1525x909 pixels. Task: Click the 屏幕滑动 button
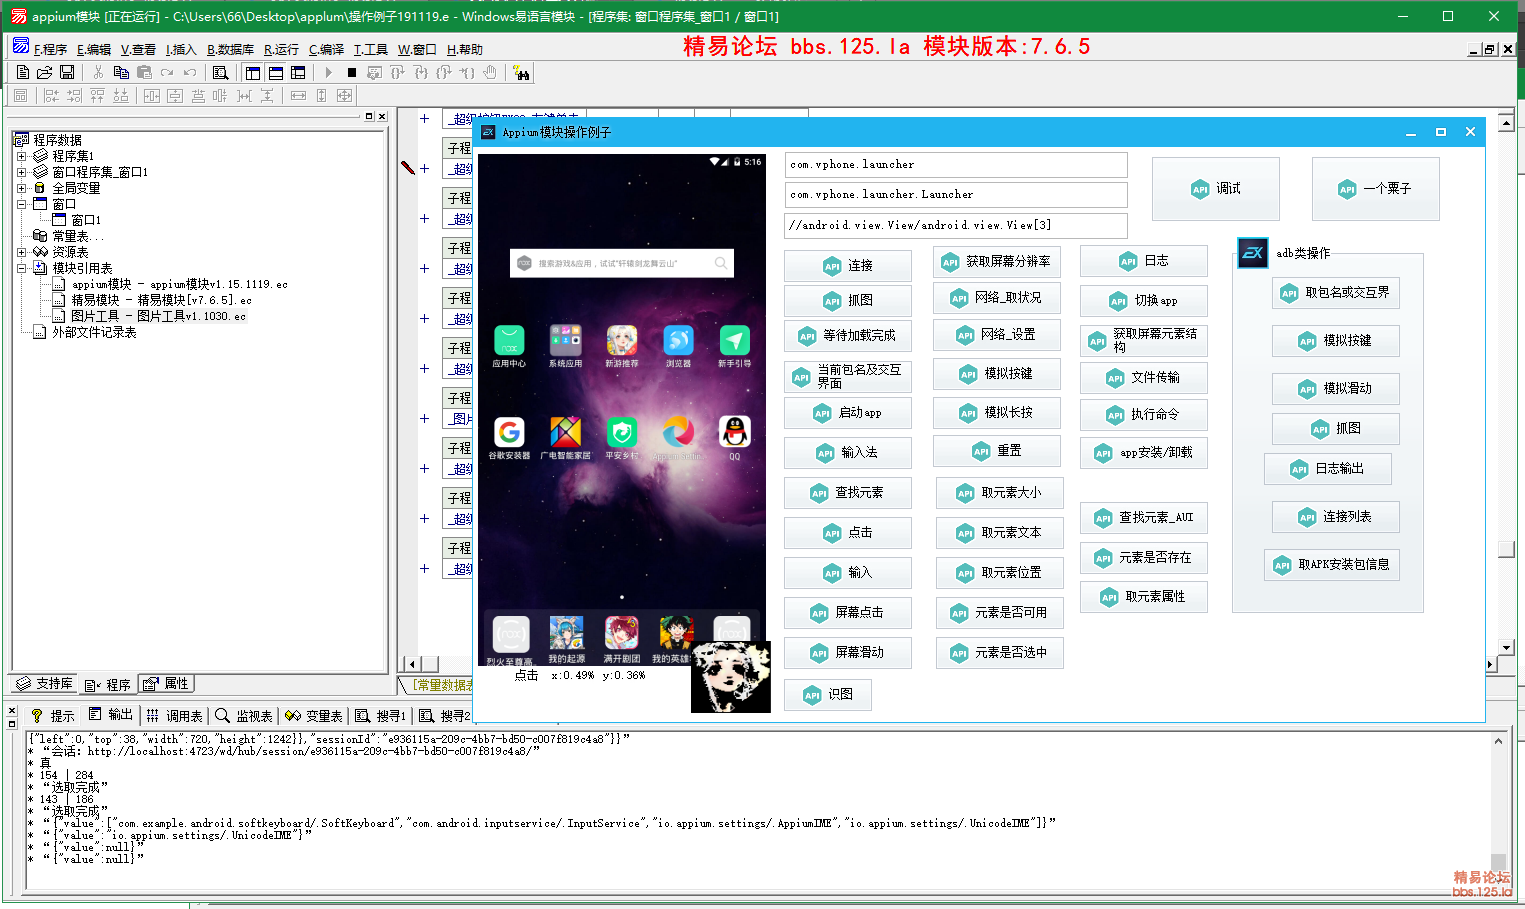848,653
